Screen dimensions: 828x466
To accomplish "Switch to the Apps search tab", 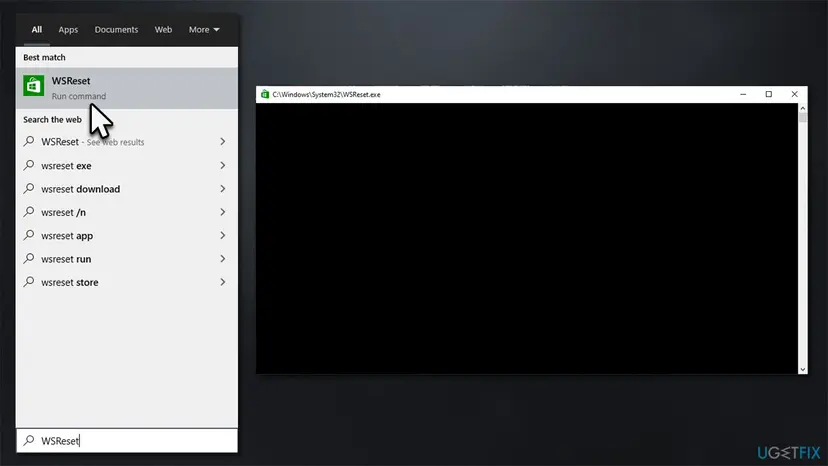I will coord(68,30).
